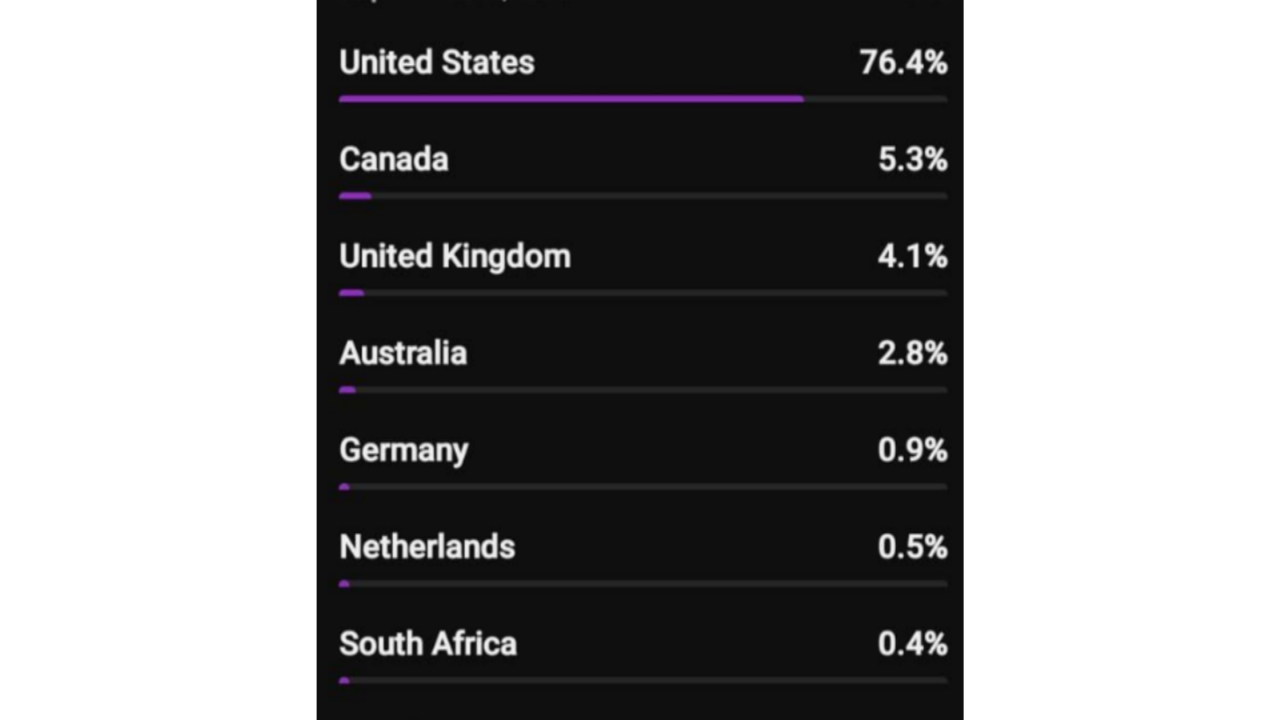Select the Netherlands country label
Viewport: 1280px width, 720px height.
[x=427, y=547]
